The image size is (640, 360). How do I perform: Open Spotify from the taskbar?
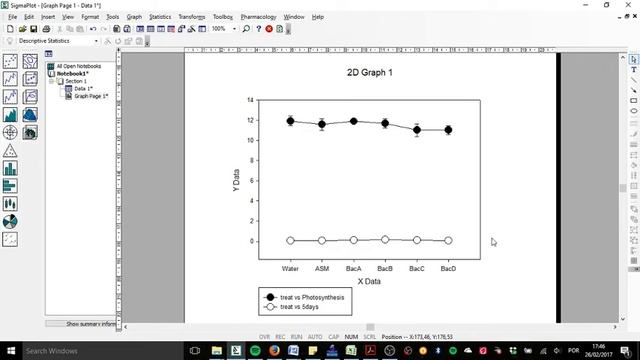pos(255,351)
